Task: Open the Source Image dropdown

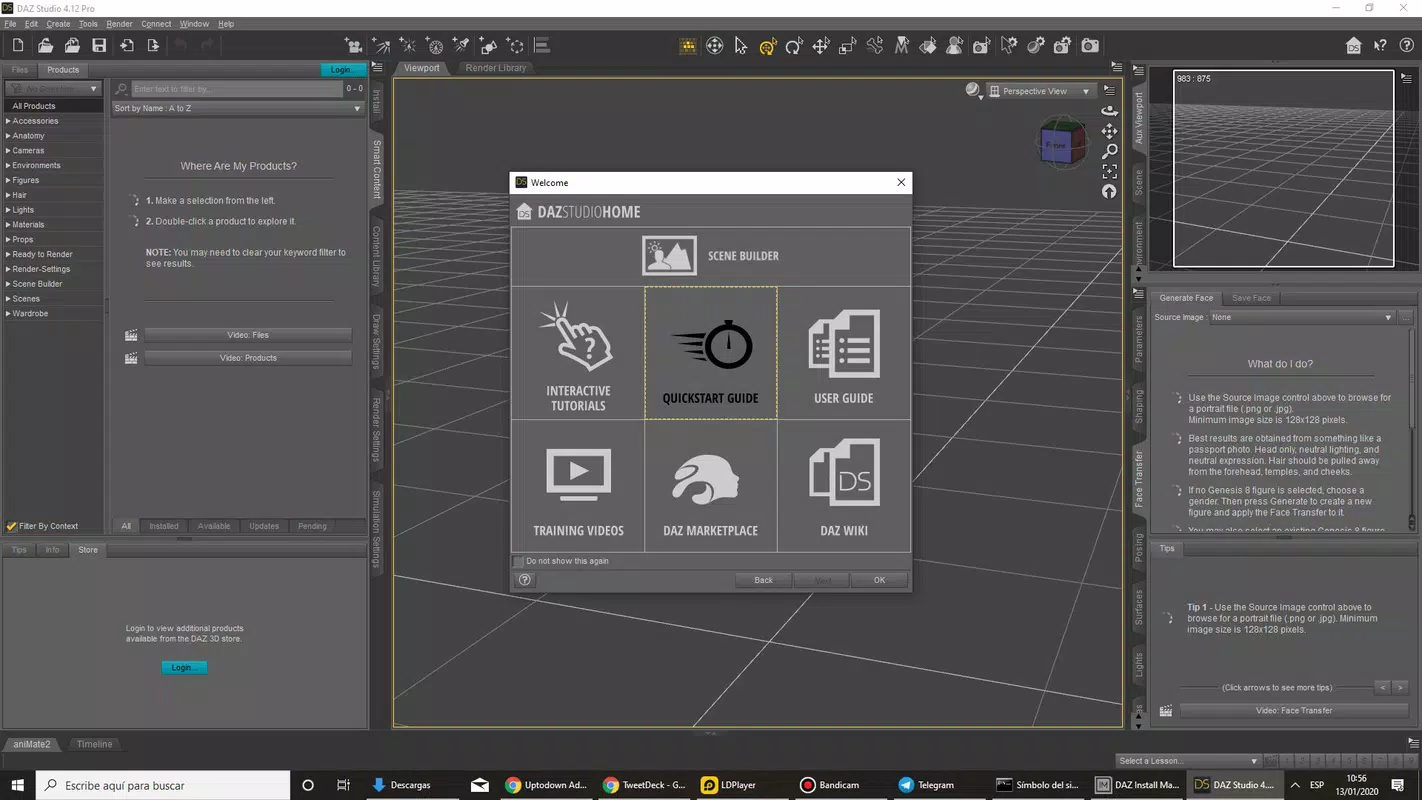Action: pos(1301,318)
